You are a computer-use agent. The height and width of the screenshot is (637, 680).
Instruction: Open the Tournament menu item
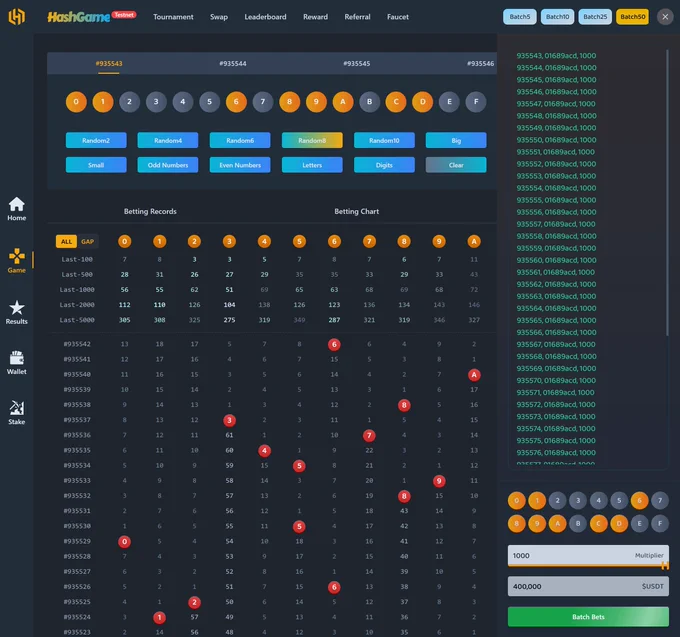[x=173, y=17]
